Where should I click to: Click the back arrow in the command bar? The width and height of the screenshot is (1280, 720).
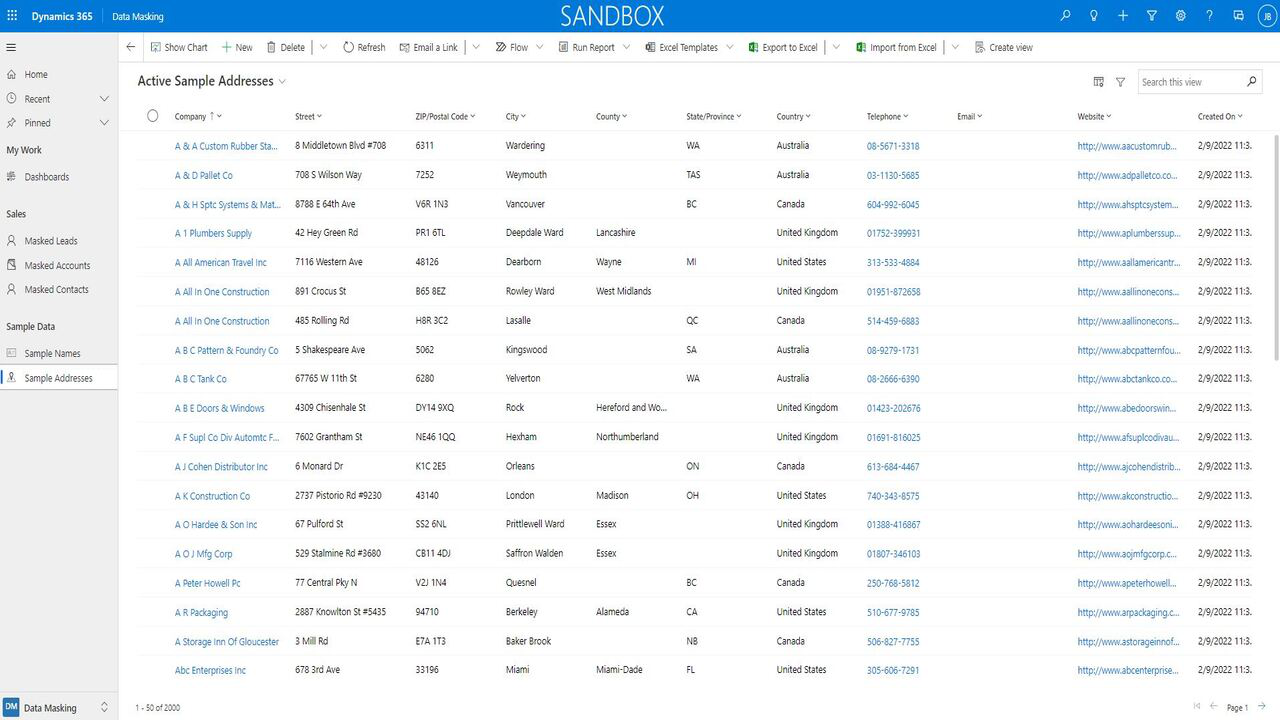(131, 47)
